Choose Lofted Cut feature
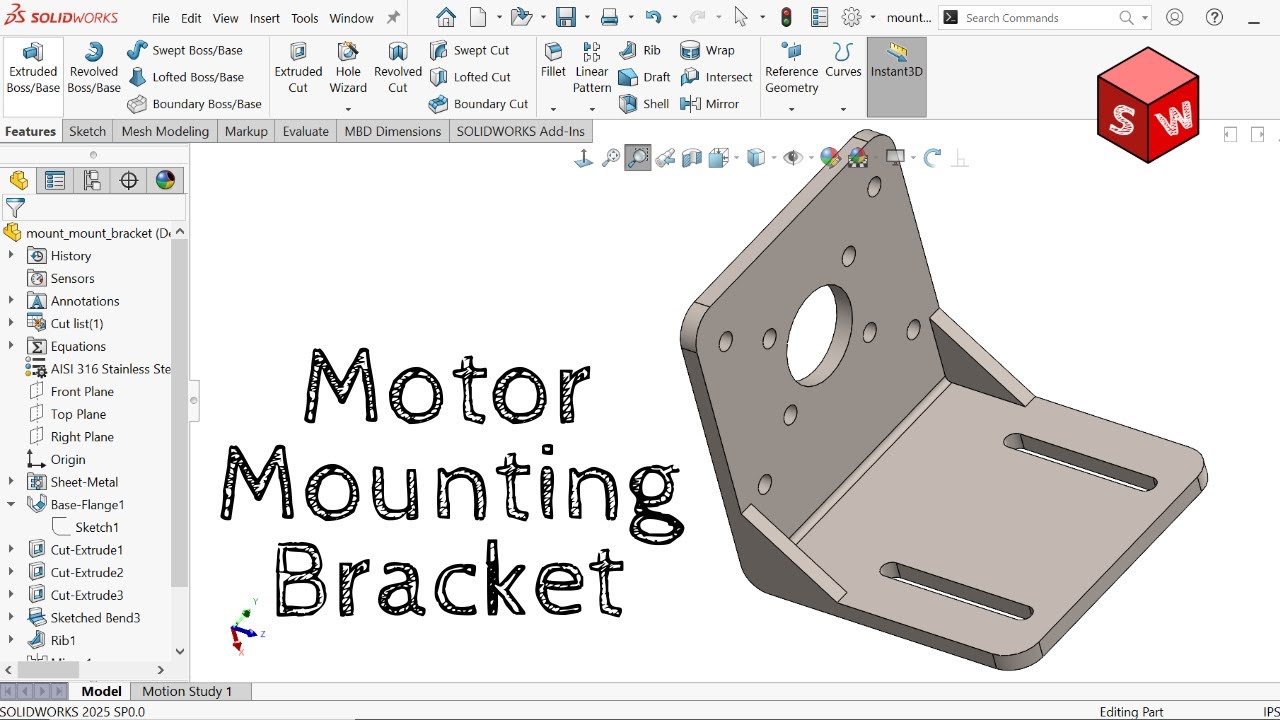Screen dimensions: 1280x720 coord(470,77)
